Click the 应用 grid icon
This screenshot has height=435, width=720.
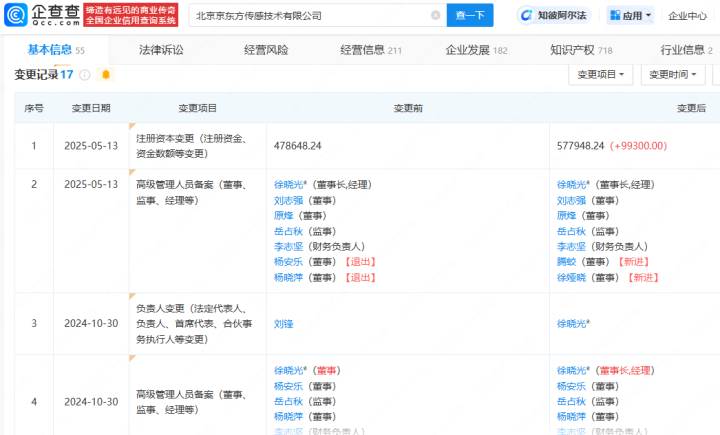click(615, 15)
